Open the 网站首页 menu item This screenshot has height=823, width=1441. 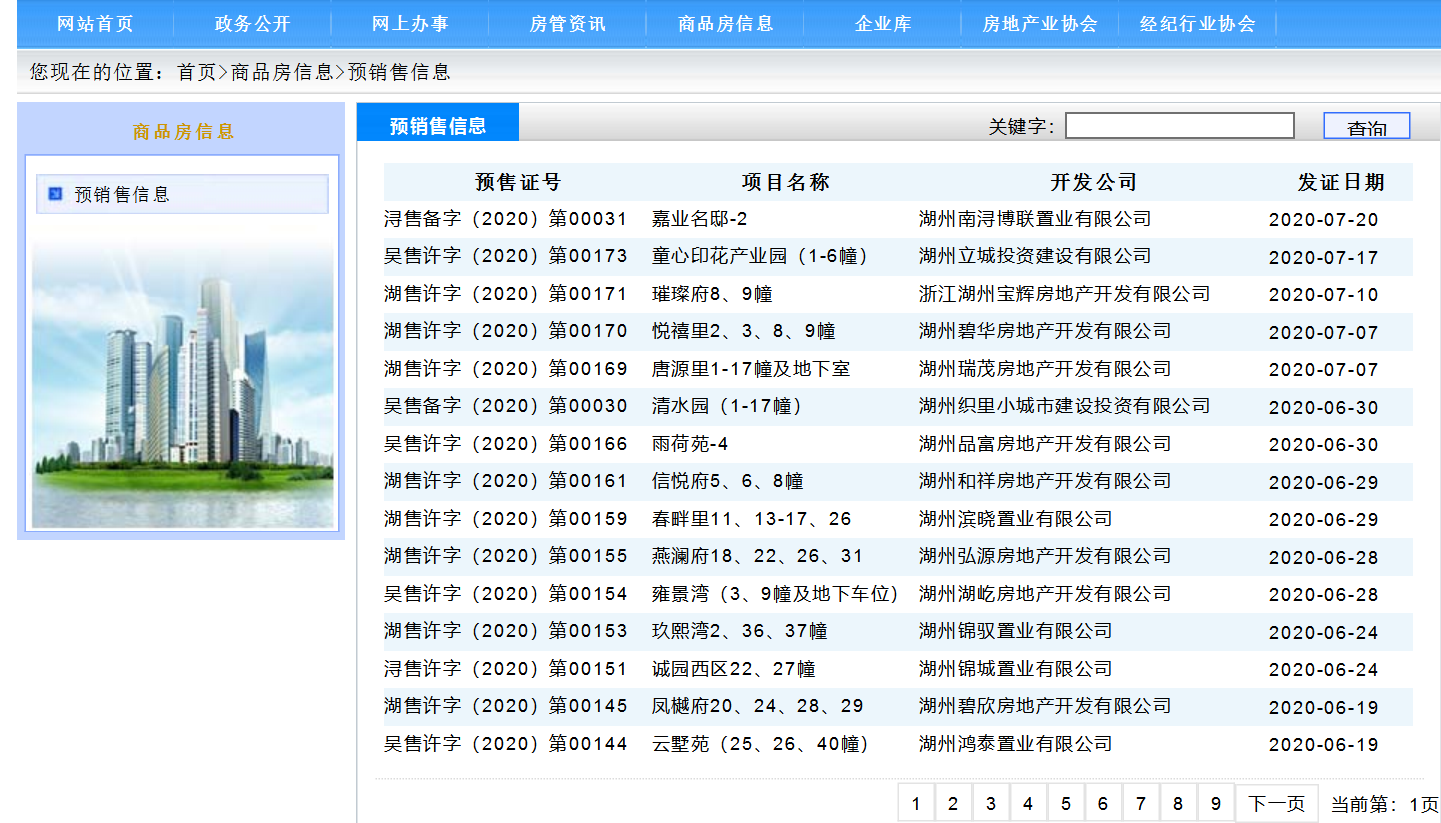[95, 24]
